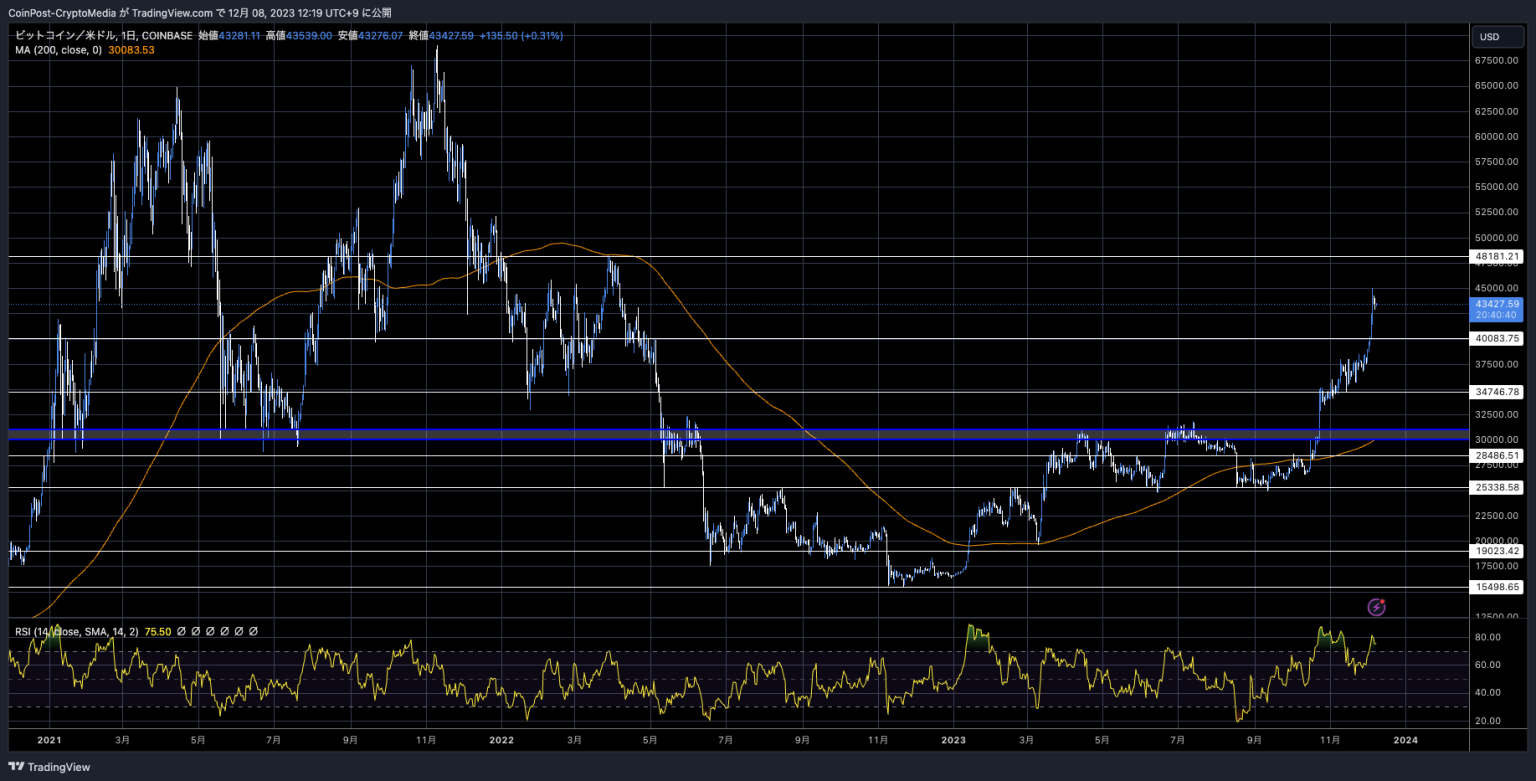This screenshot has width=1536, height=781.
Task: Click the 2023 label on time axis
Action: click(953, 740)
